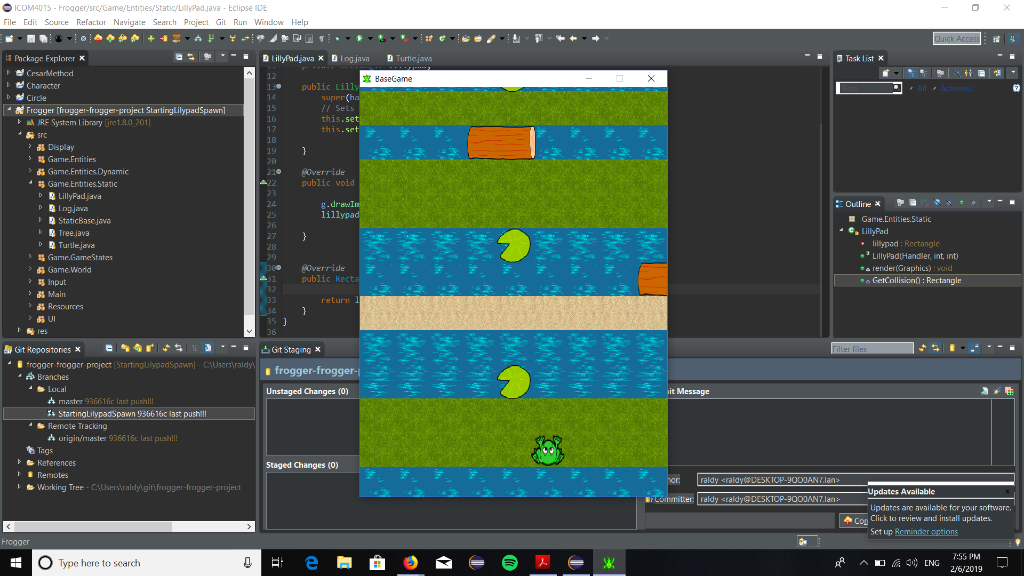Click the Quick Access search box

[x=957, y=39]
